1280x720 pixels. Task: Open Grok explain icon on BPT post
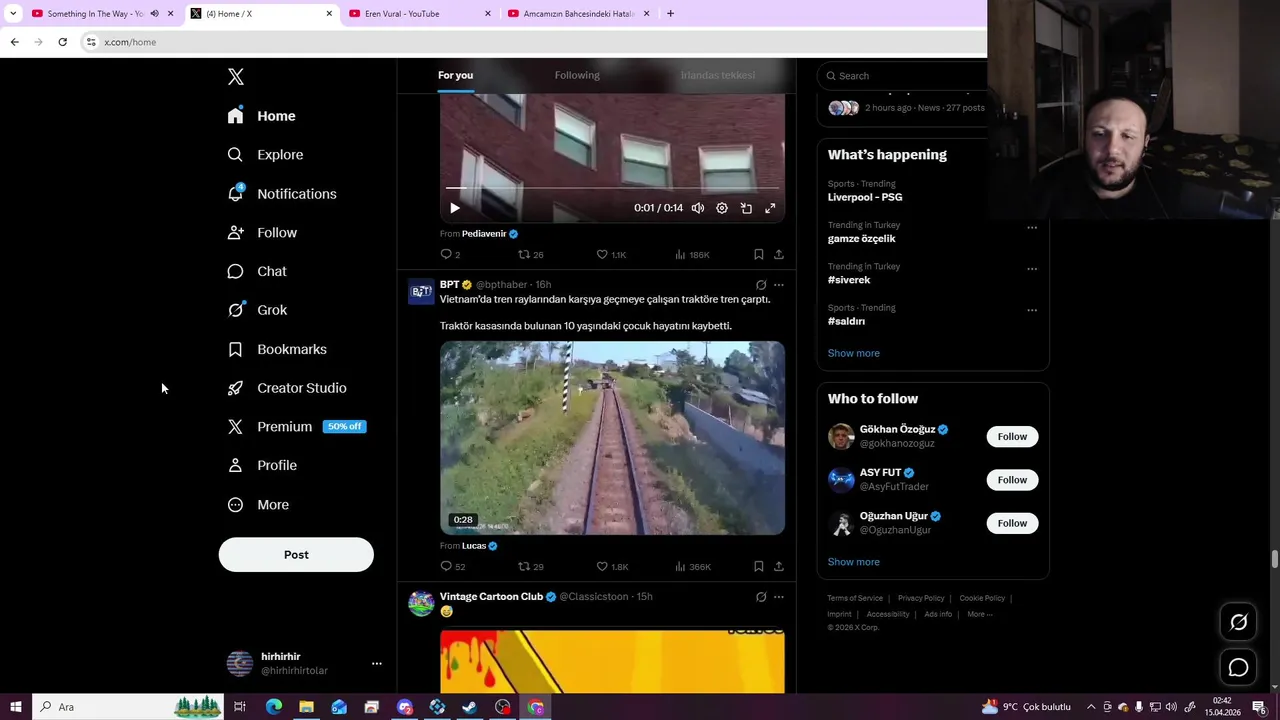click(761, 285)
